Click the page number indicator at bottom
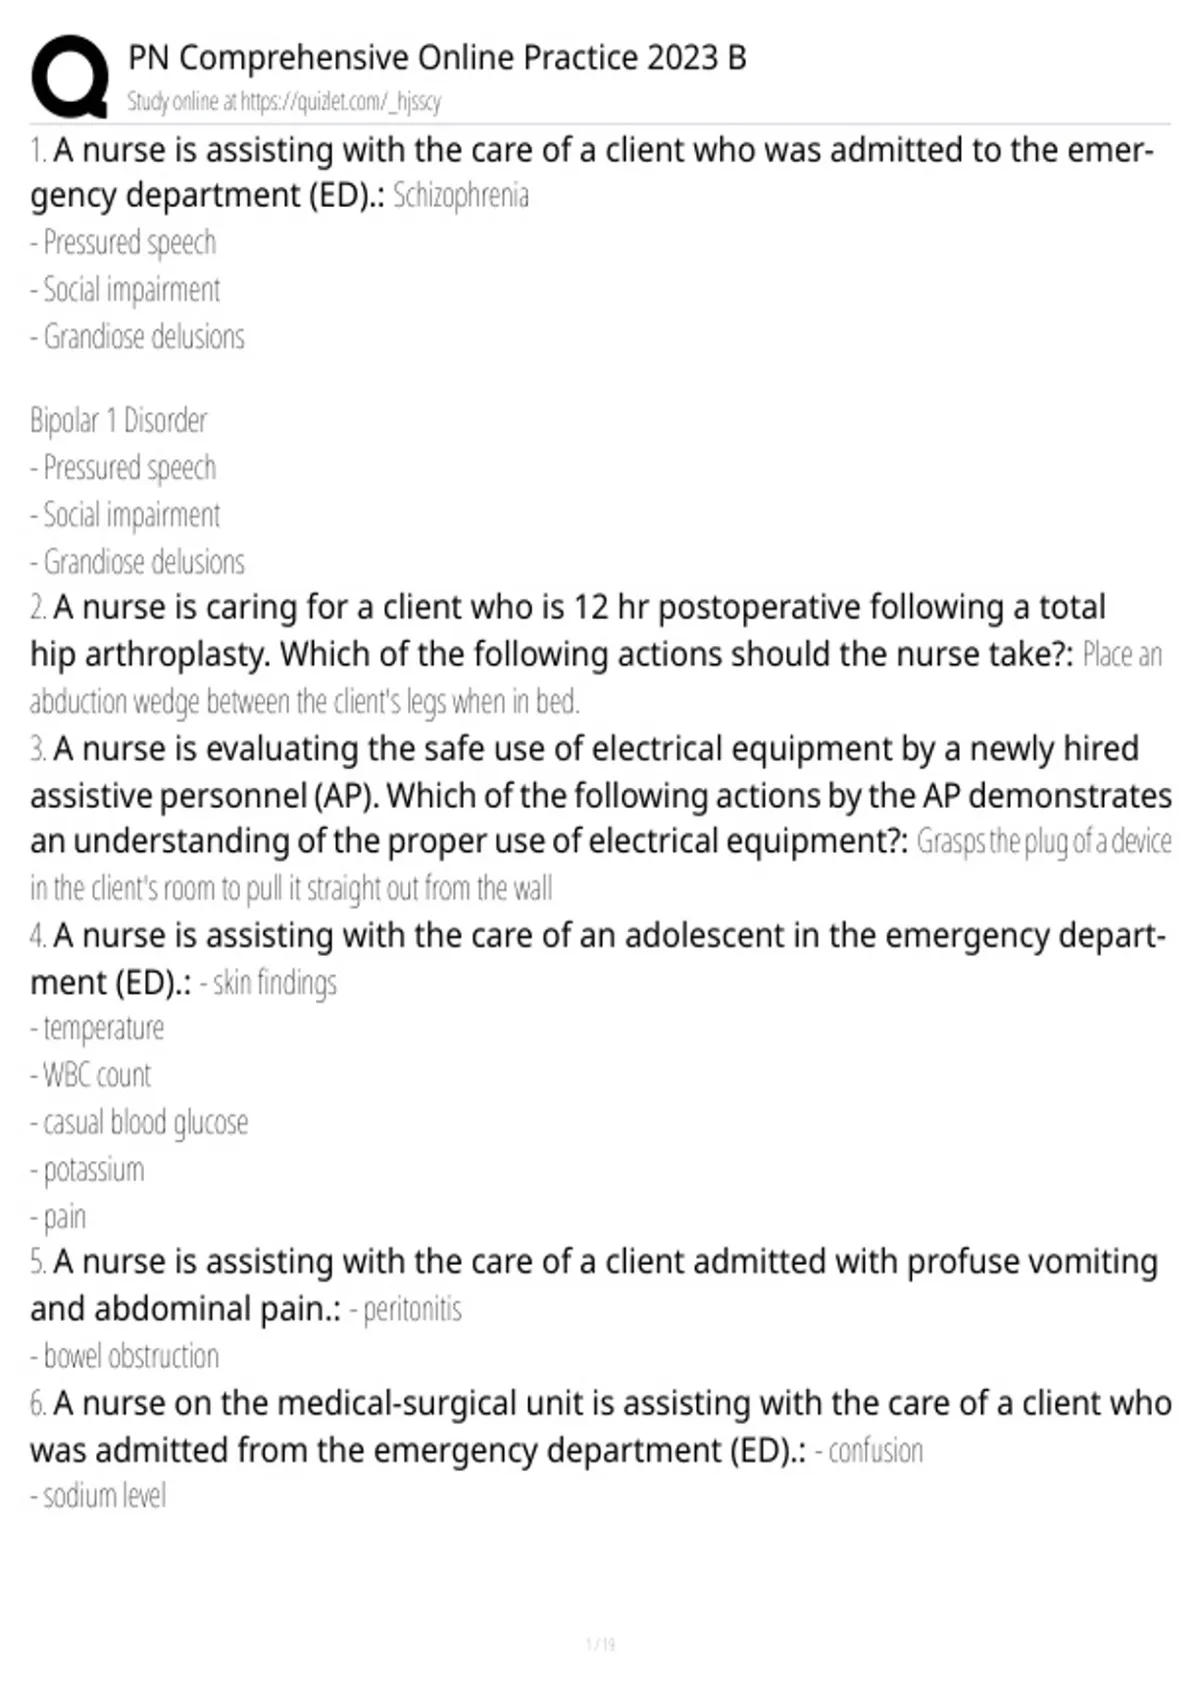This screenshot has height=1700, width=1200. click(x=600, y=1645)
